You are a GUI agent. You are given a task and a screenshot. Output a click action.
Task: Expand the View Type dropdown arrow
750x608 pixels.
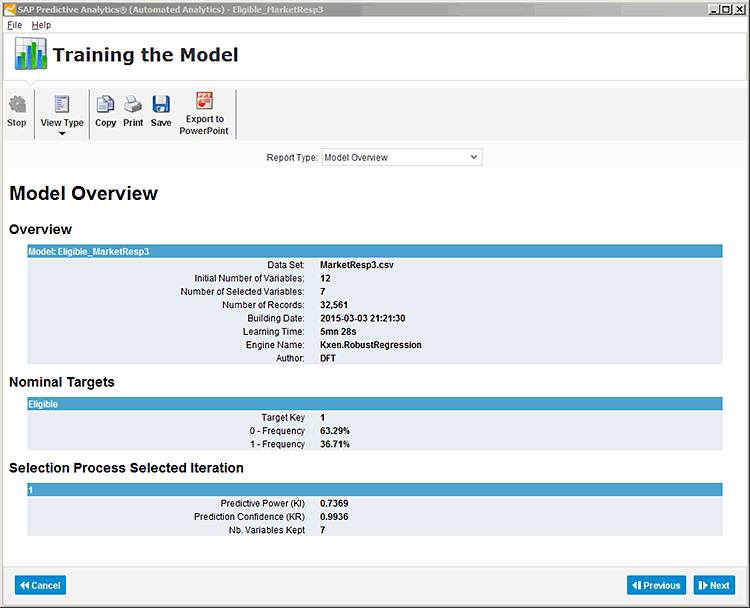(62, 134)
